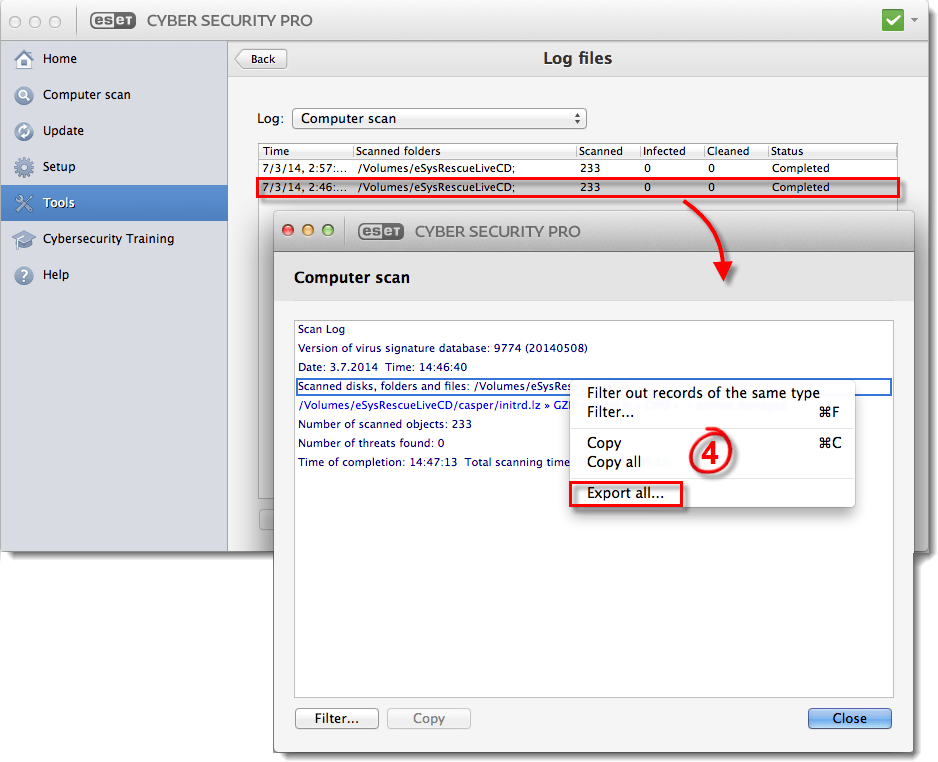
Task: Click the Home icon in sidebar
Action: pos(24,59)
